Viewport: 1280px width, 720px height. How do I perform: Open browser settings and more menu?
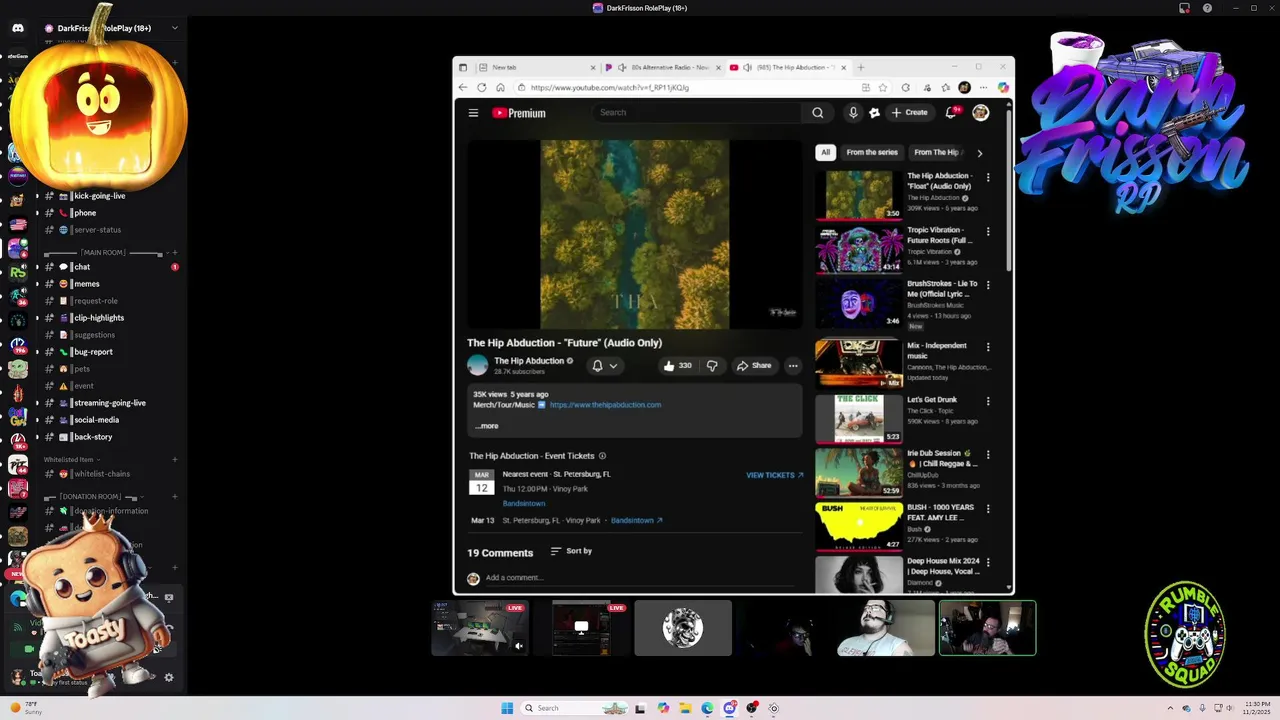[984, 88]
